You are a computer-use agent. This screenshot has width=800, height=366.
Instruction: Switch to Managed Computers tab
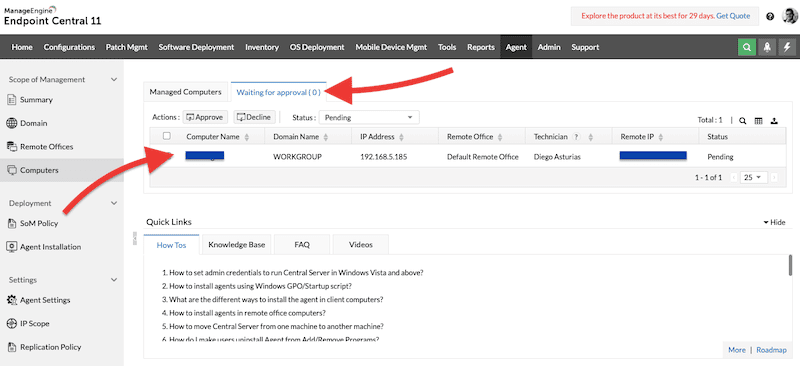point(186,92)
